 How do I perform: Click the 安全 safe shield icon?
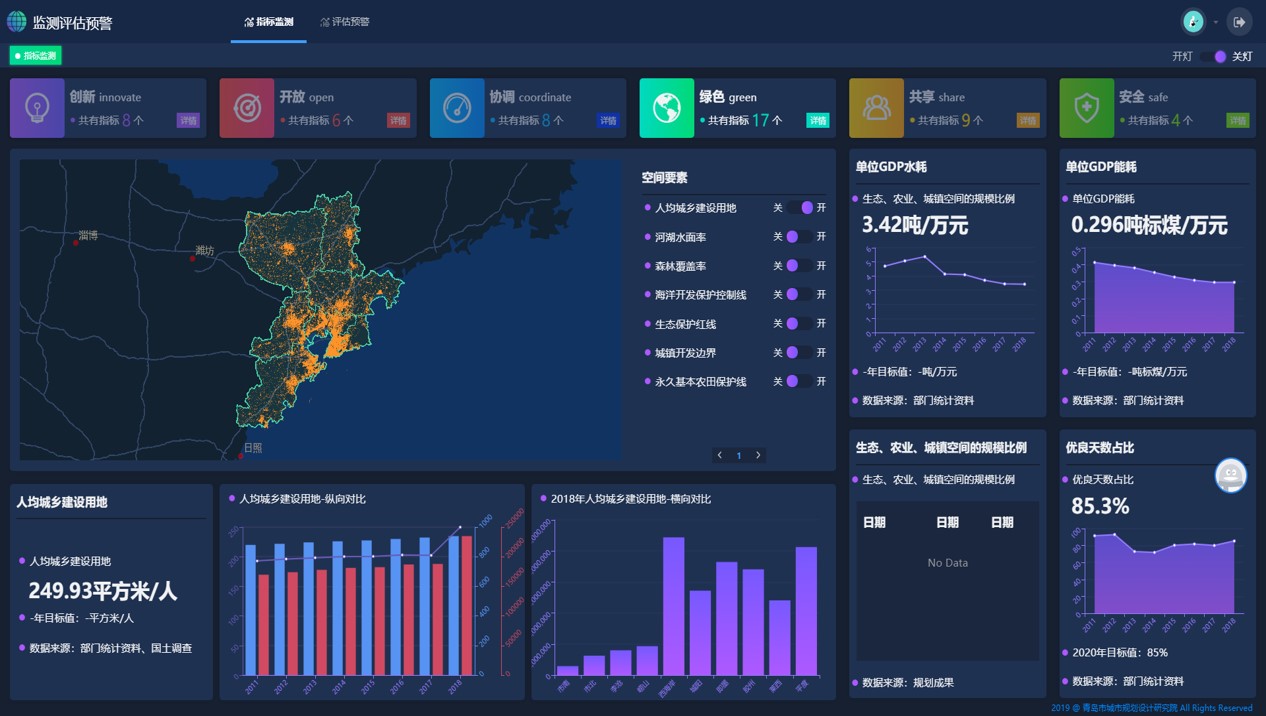coord(1087,108)
